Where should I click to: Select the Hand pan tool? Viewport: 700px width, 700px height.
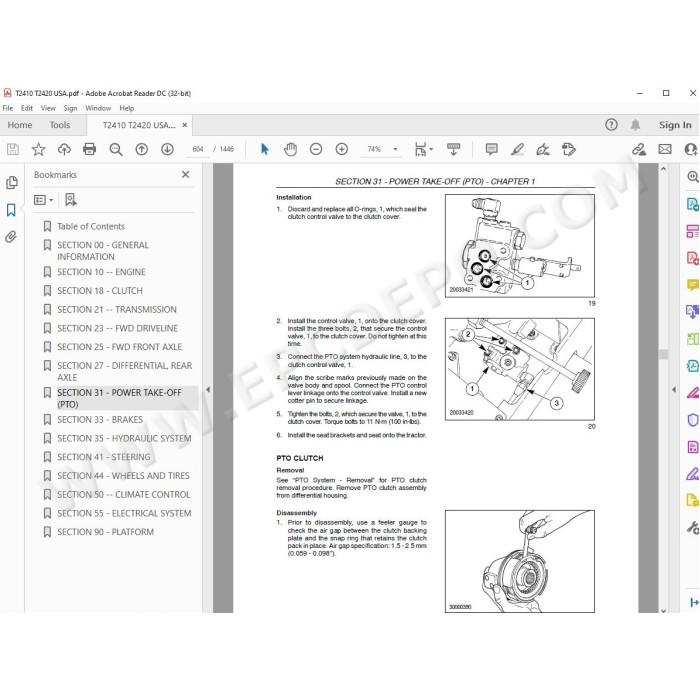coord(290,149)
